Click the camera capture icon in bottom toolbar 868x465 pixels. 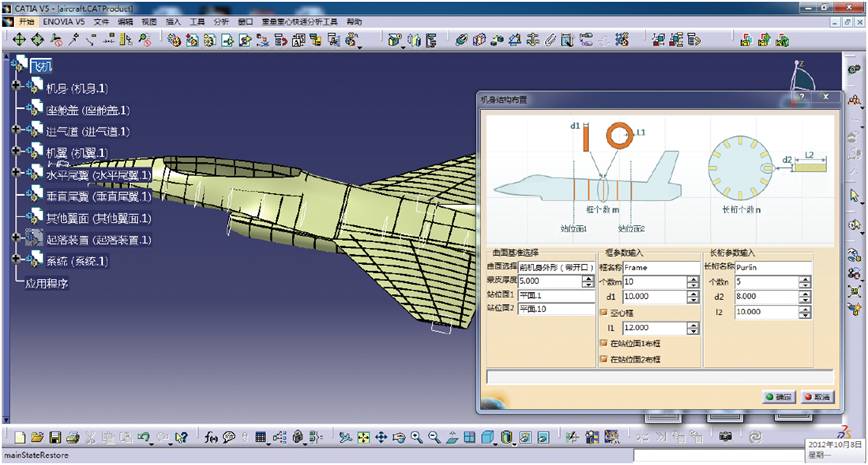pos(725,437)
